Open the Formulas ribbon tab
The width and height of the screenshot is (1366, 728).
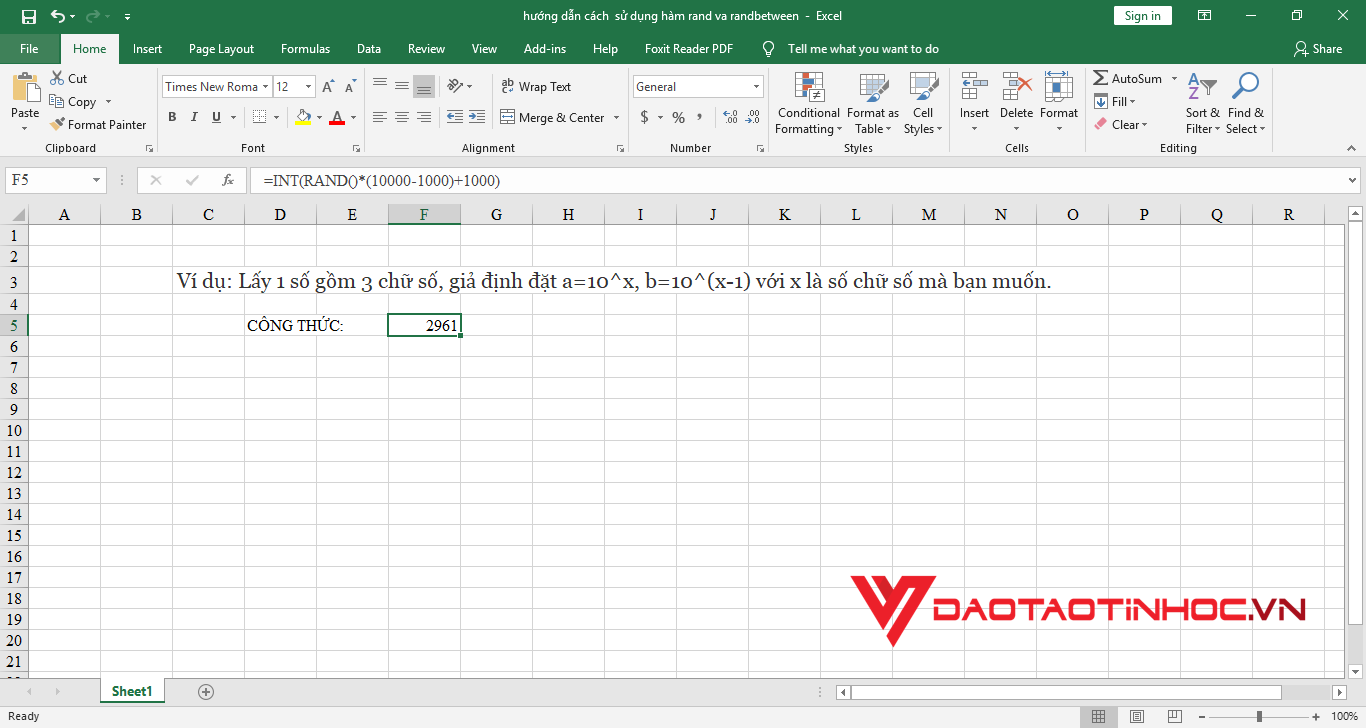[305, 49]
